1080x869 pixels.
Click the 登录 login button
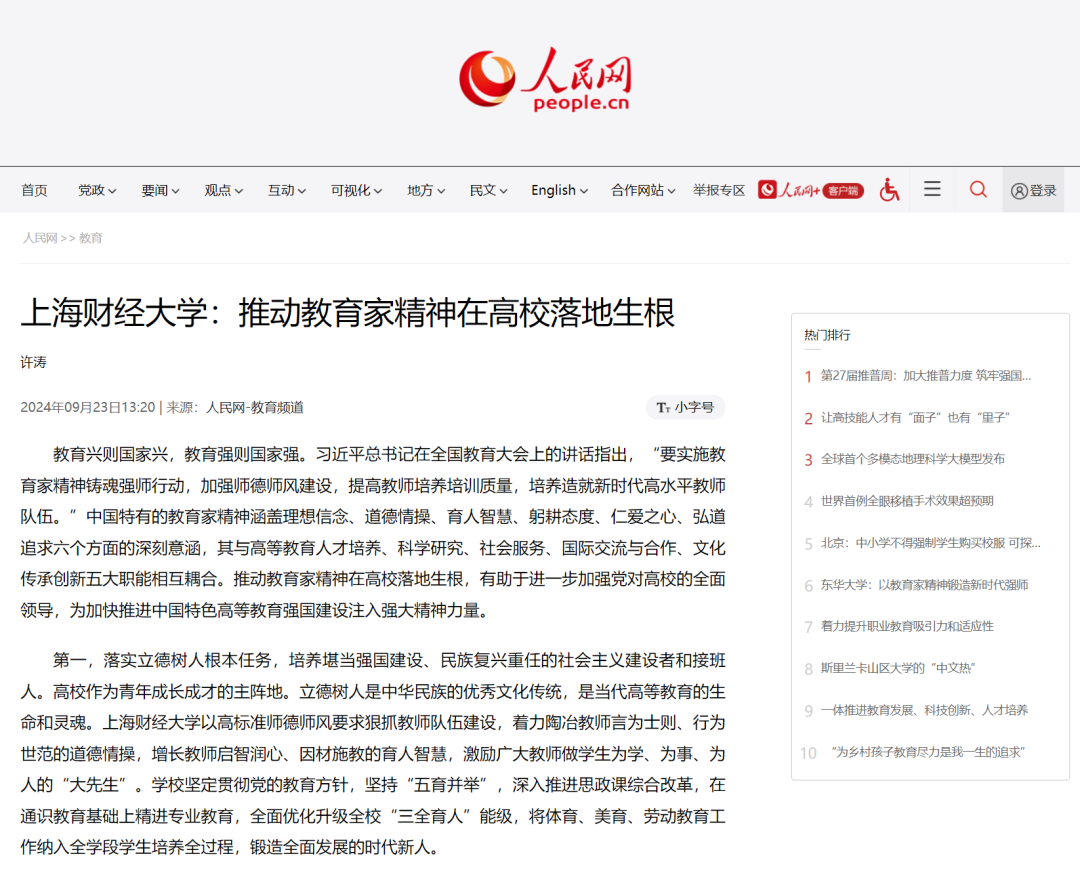[x=1033, y=190]
